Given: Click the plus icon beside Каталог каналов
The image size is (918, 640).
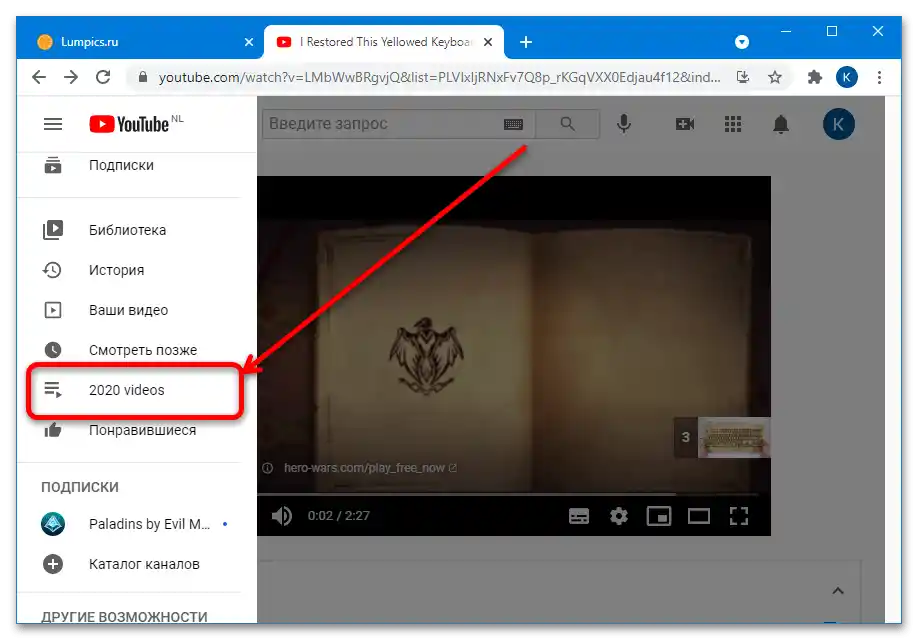Looking at the screenshot, I should point(53,564).
